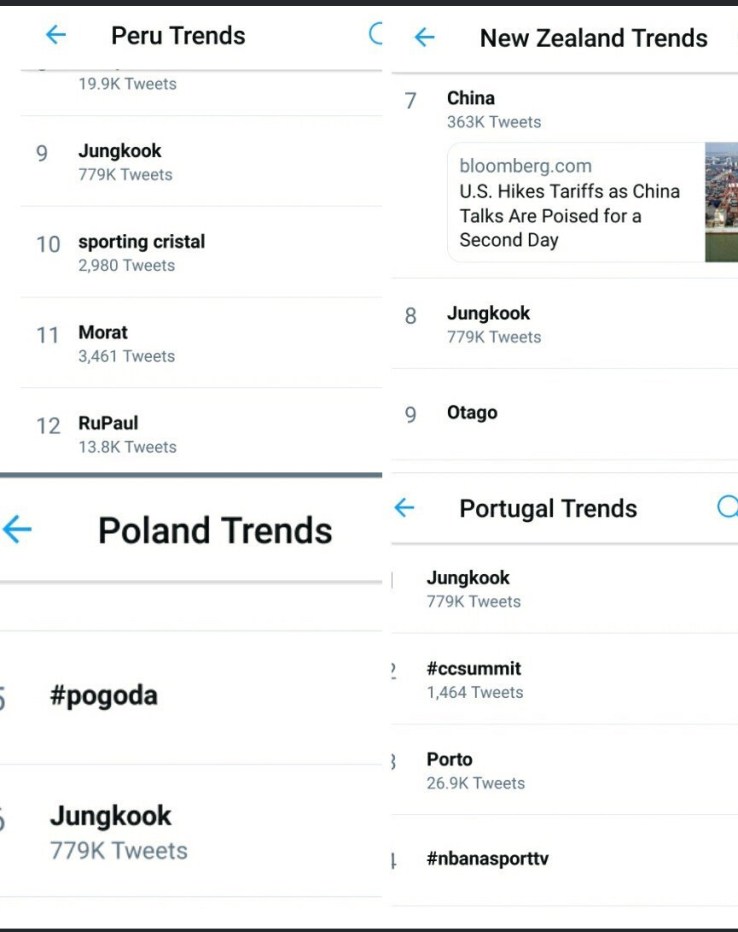Select the sporting cristal trend
Screen dimensions: 738x932
[x=141, y=252]
